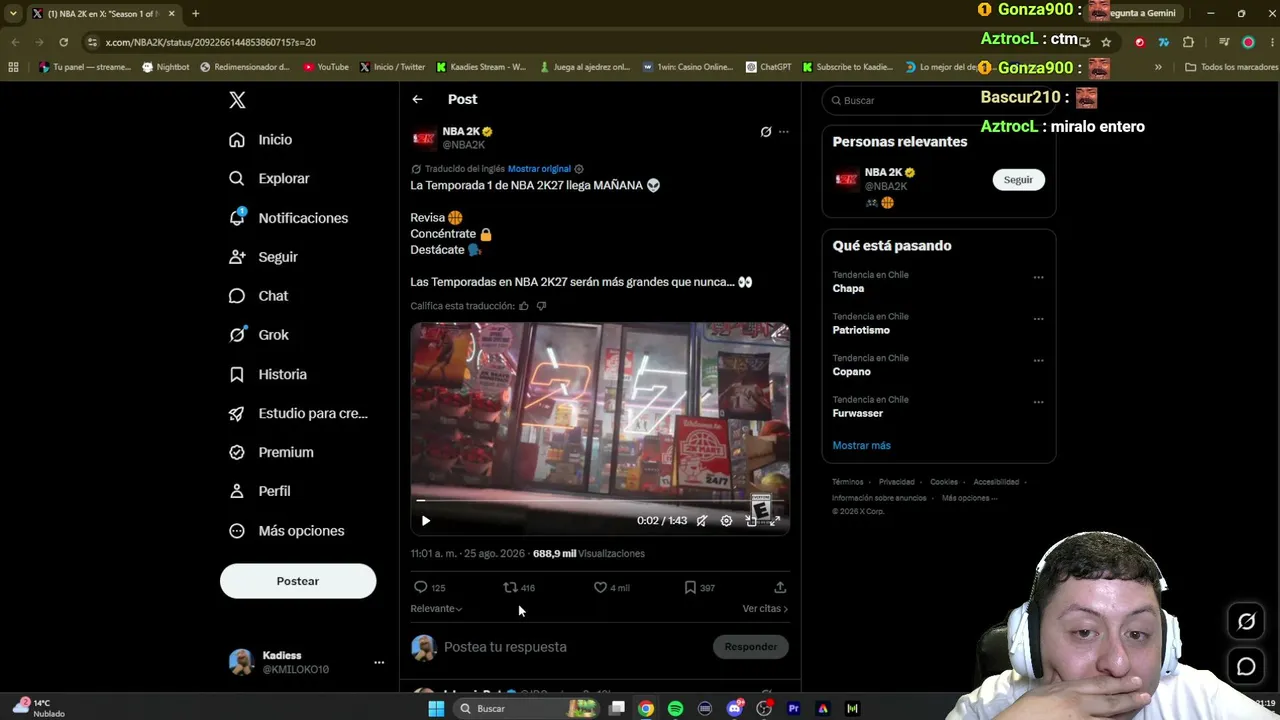The height and width of the screenshot is (720, 1280).
Task: Open the YouTube bookmark
Action: click(x=326, y=67)
